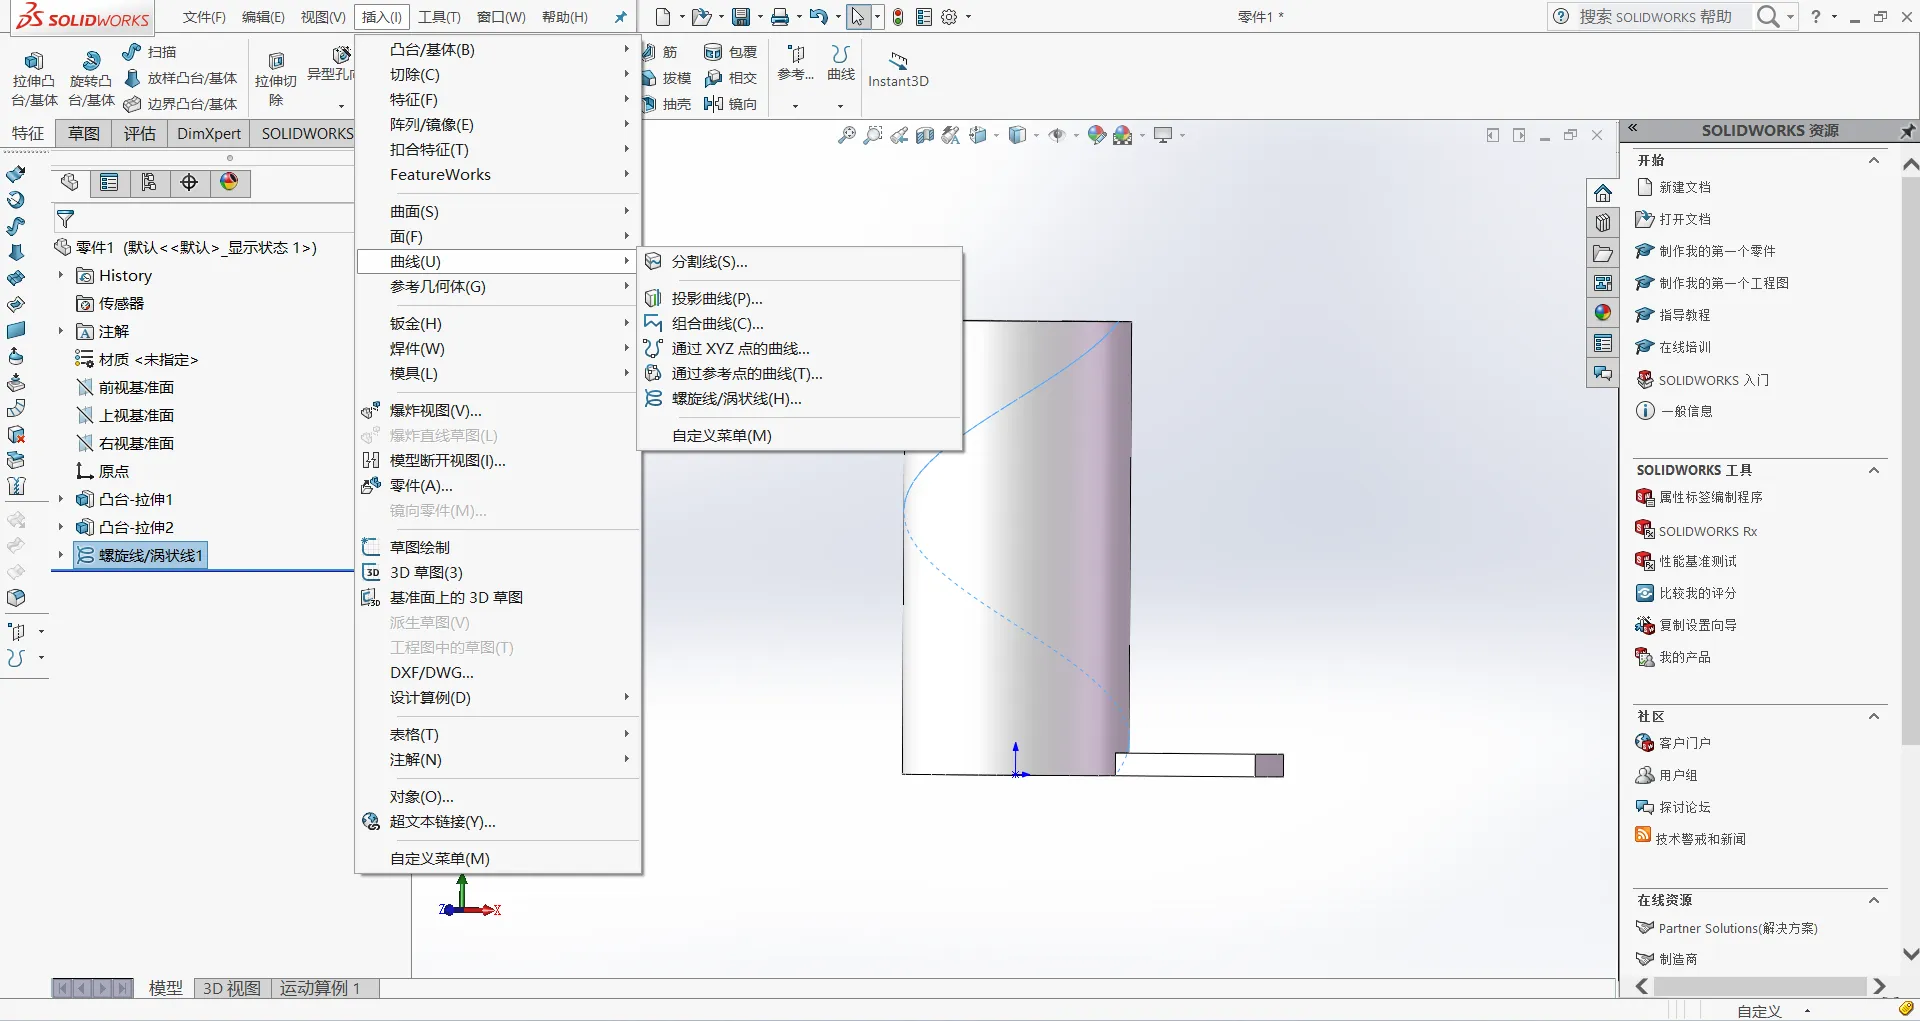The image size is (1920, 1021).
Task: Open the Design Library icon in task pane
Action: click(1603, 223)
